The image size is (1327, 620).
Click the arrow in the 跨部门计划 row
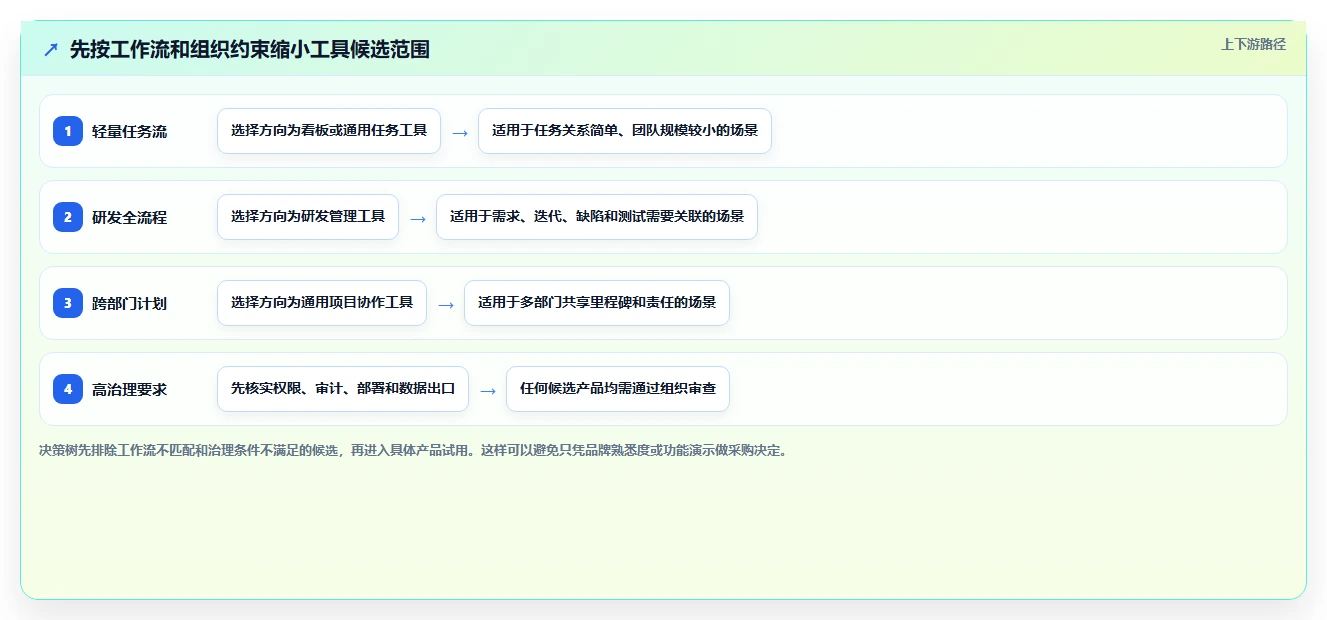click(x=446, y=304)
